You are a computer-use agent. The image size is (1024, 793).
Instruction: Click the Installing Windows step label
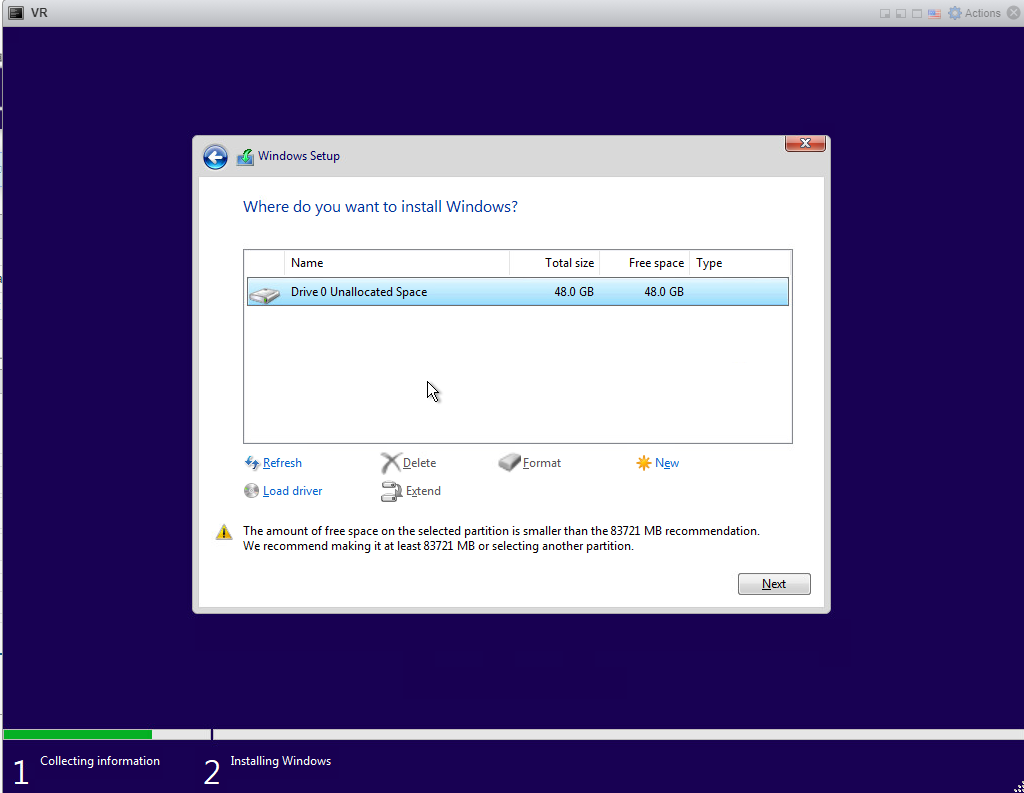pos(281,761)
